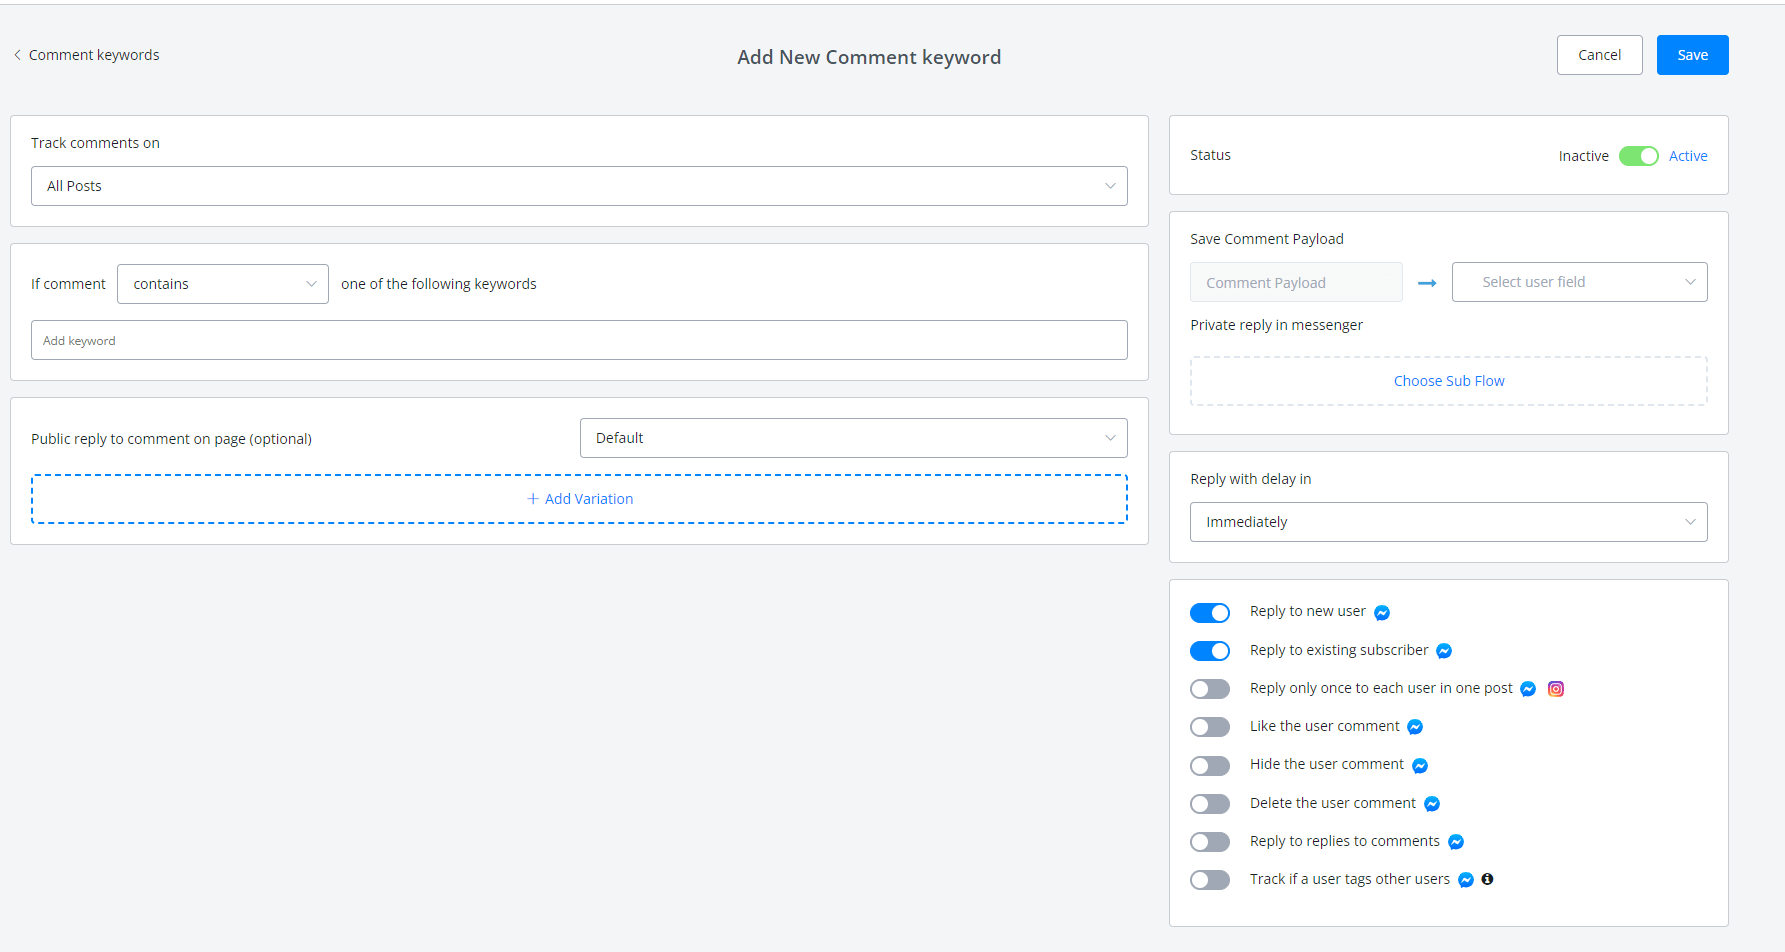Go back to Comment keywords
This screenshot has width=1785, height=952.
pyautogui.click(x=94, y=55)
